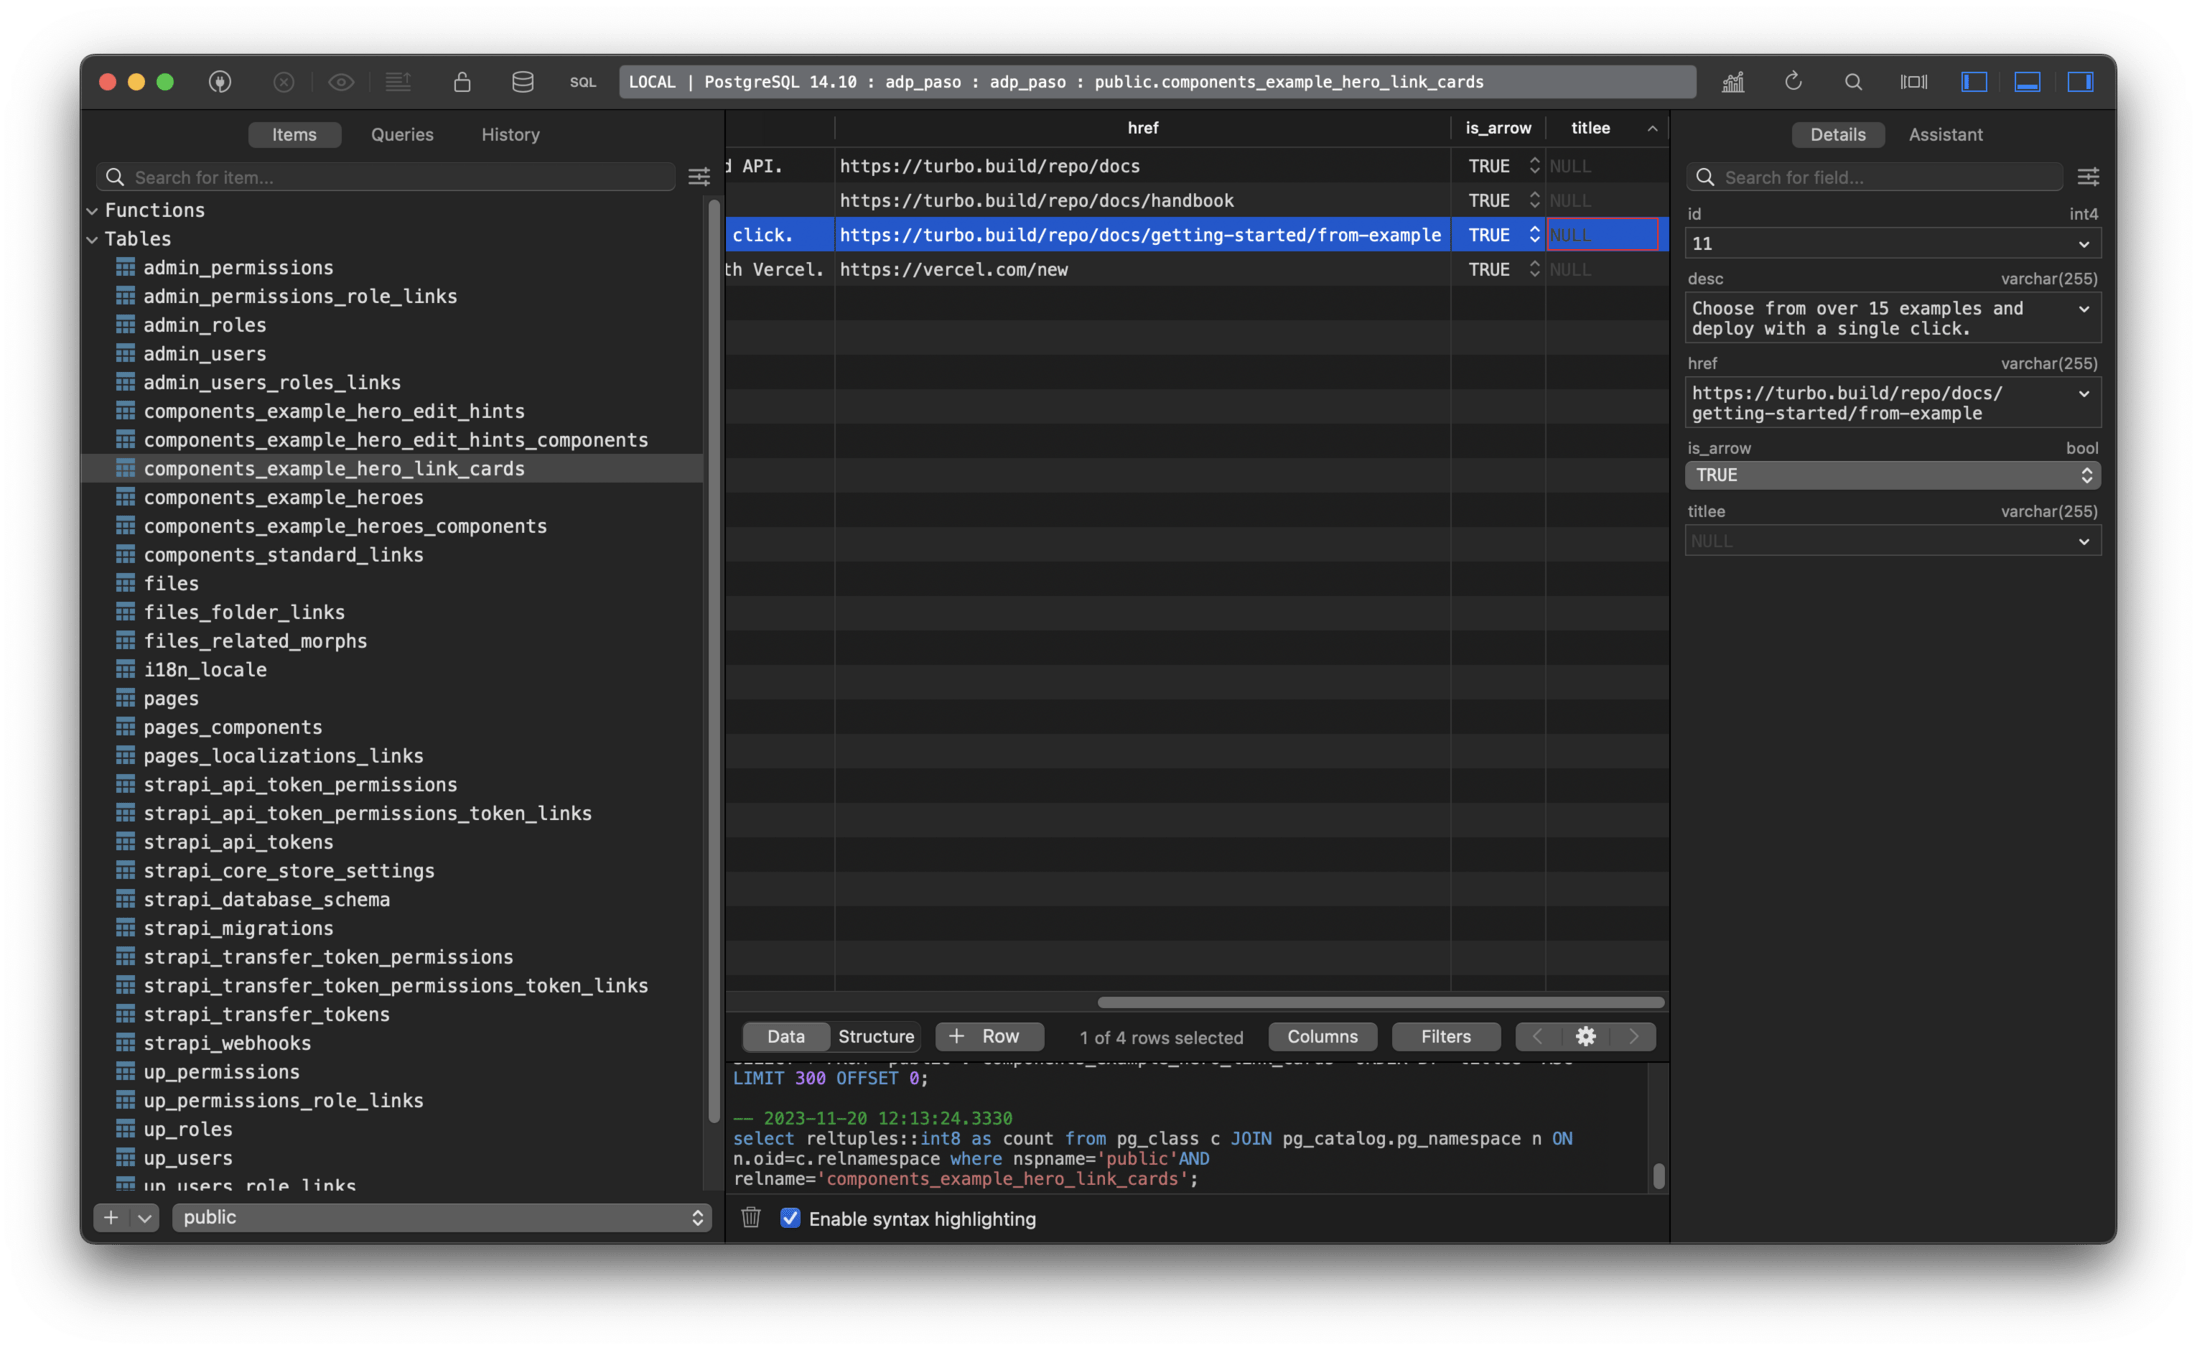
Task: Click the trash icon in the console
Action: pos(751,1218)
